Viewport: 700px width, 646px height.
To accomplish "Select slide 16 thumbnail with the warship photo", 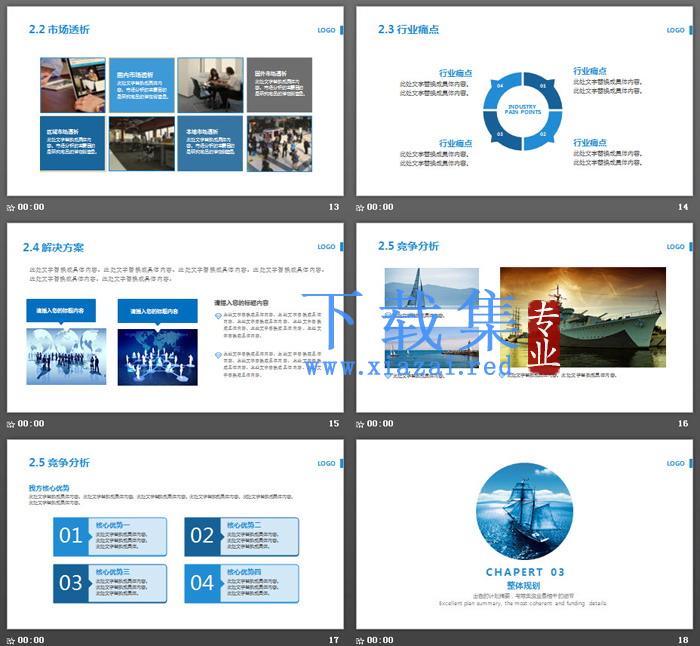I will [524, 317].
